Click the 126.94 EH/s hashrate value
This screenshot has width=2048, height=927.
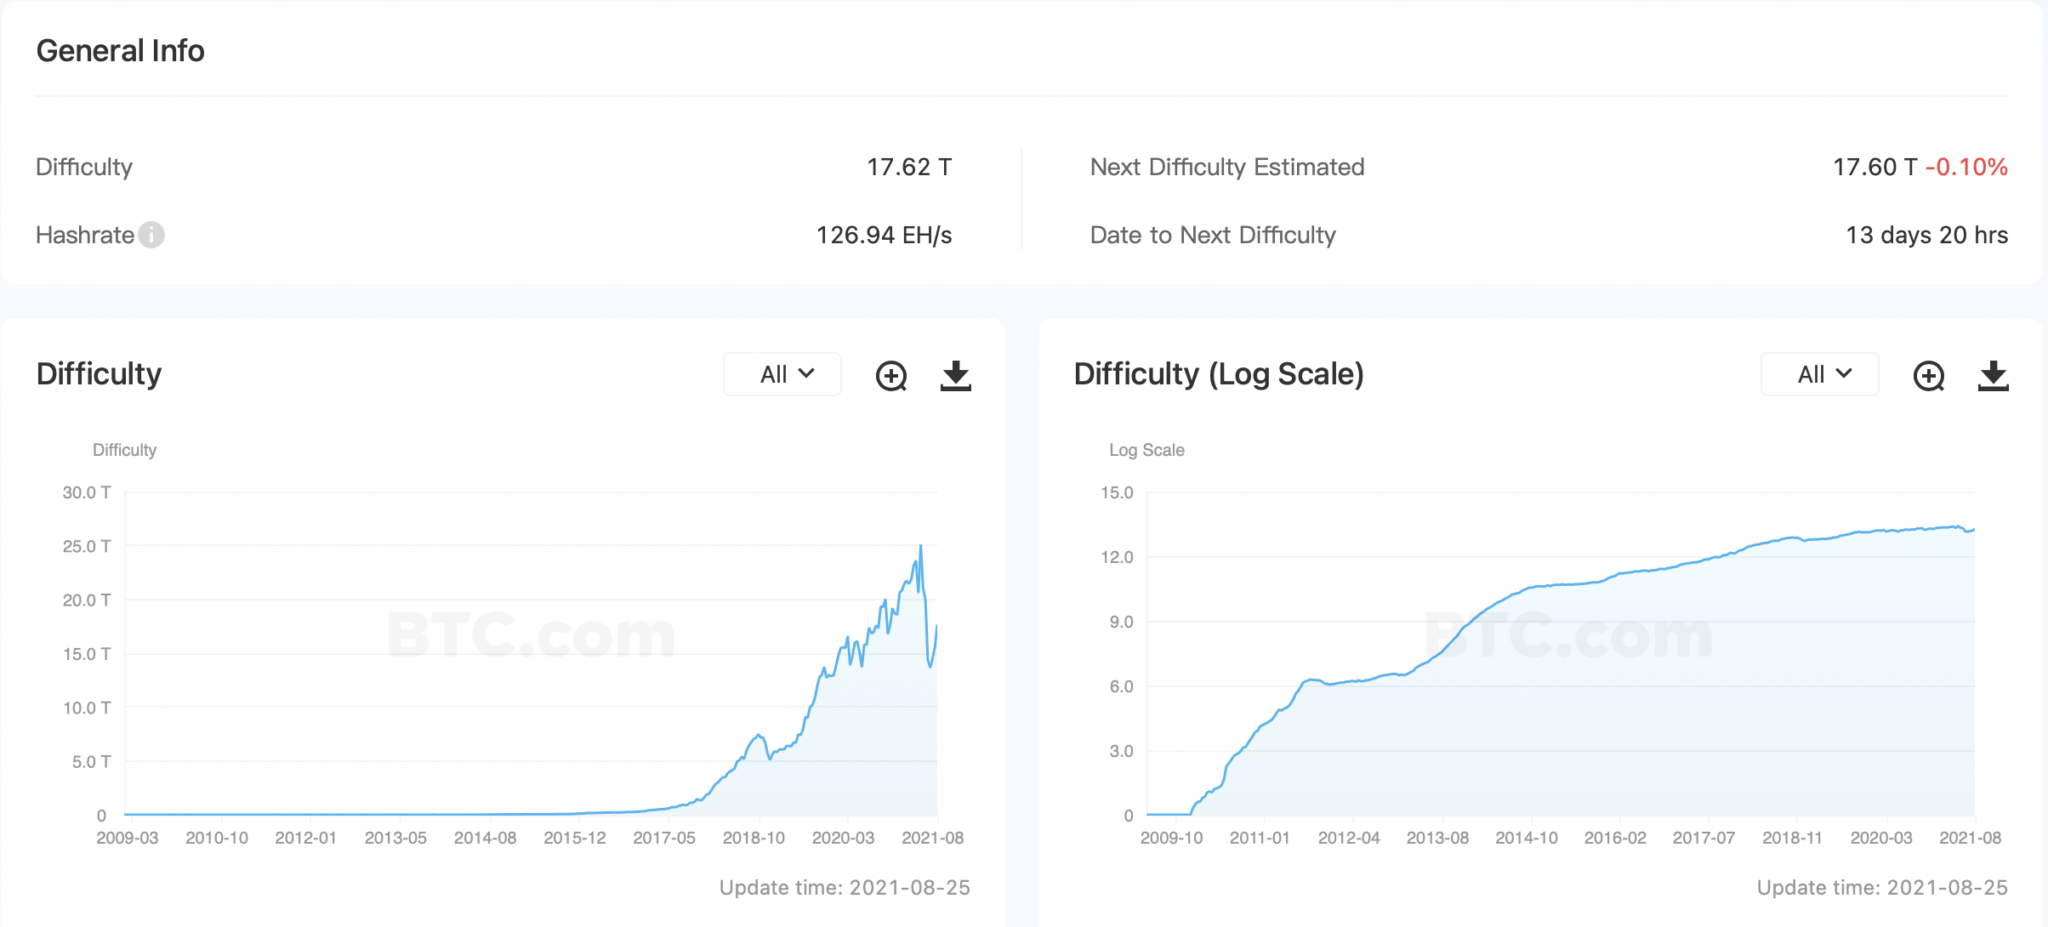[x=883, y=235]
